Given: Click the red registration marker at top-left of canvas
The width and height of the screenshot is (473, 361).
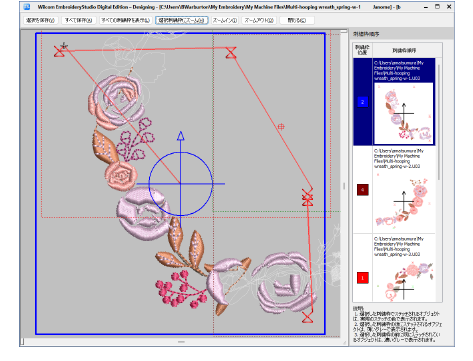Looking at the screenshot, I should point(59,51).
